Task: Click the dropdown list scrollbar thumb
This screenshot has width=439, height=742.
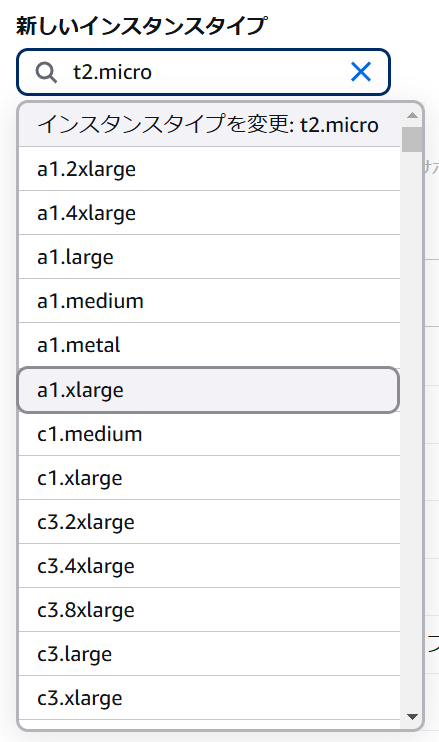Action: [x=412, y=140]
